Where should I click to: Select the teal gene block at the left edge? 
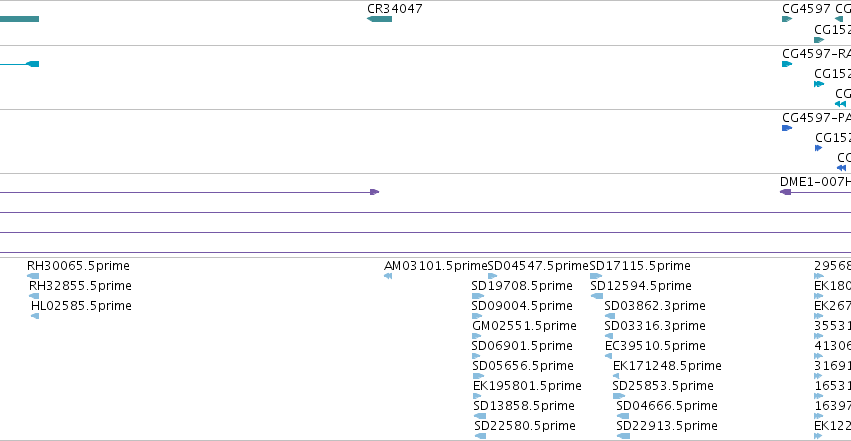(x=20, y=19)
